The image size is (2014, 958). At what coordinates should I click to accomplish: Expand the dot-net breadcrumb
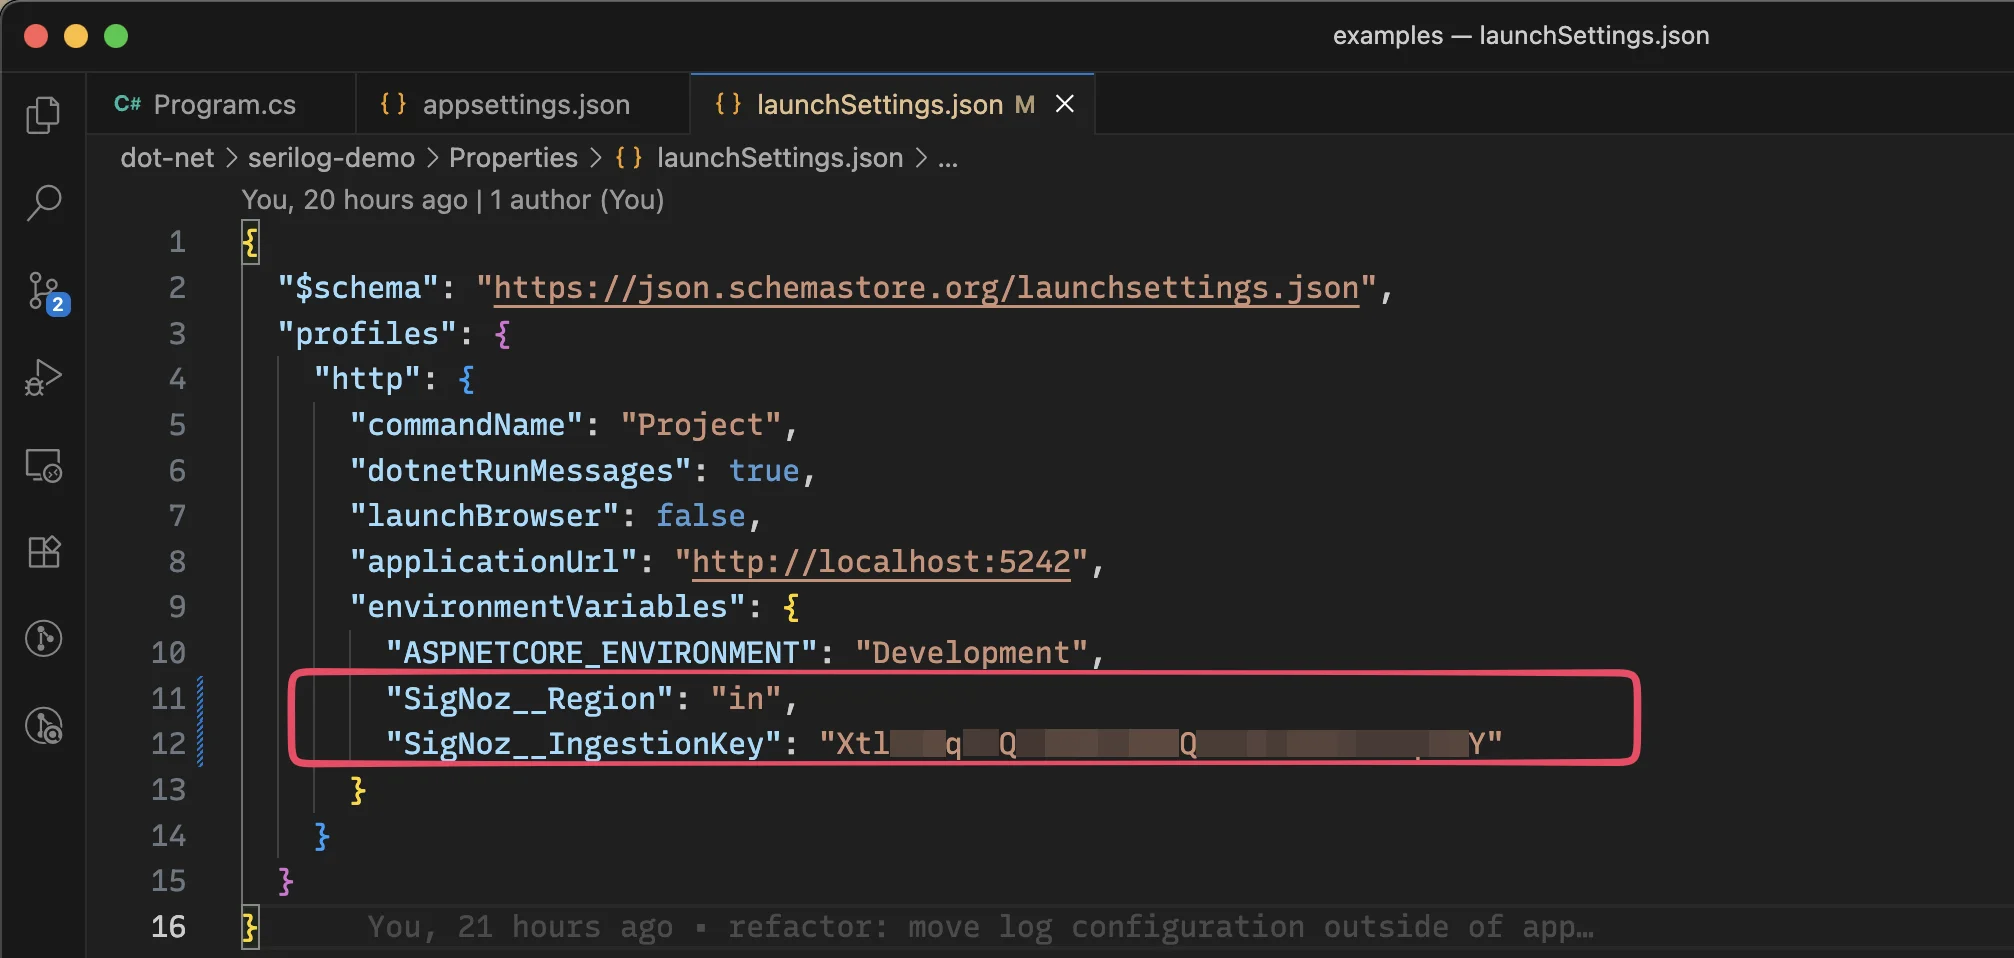pyautogui.click(x=167, y=158)
